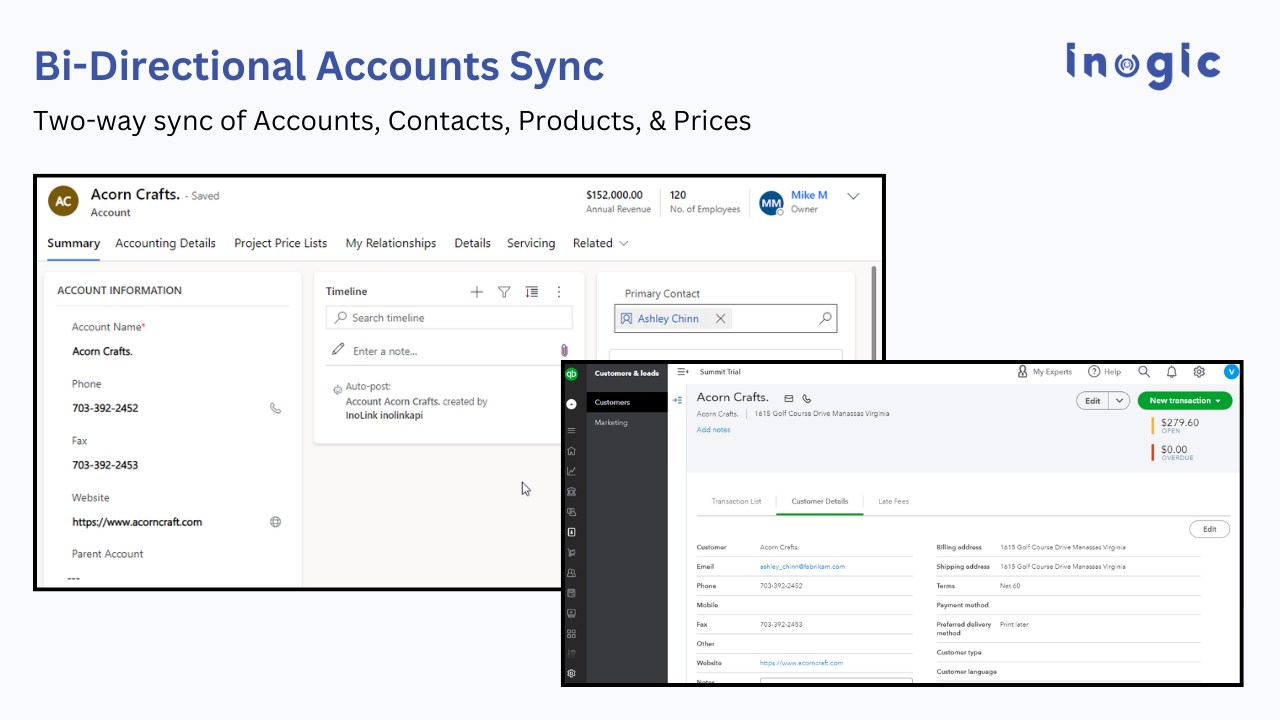Open the Late Fees tab
1280x720 pixels.
pos(893,501)
